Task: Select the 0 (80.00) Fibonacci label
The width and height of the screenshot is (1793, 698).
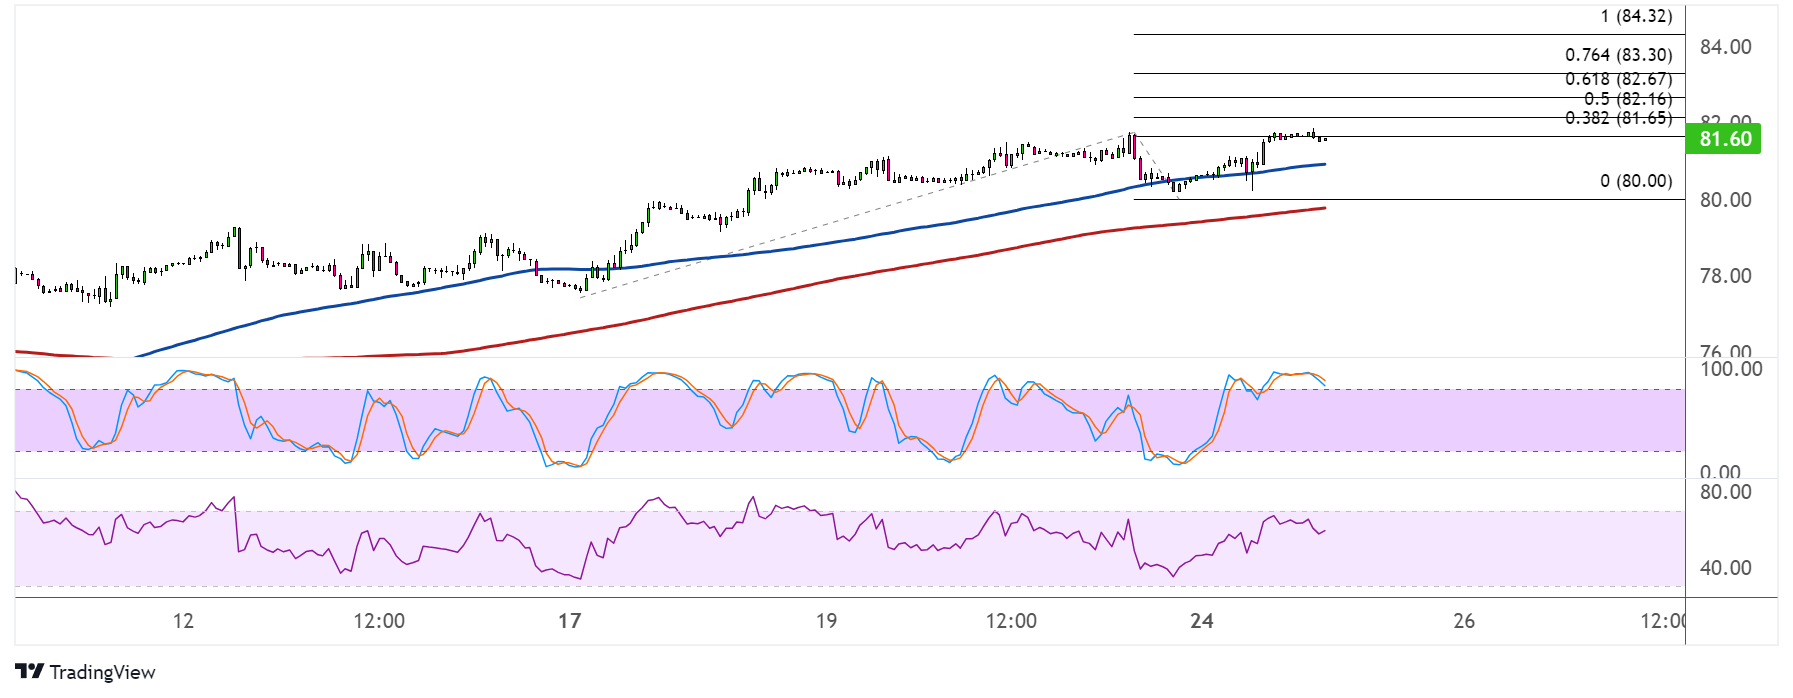Action: tap(1636, 181)
